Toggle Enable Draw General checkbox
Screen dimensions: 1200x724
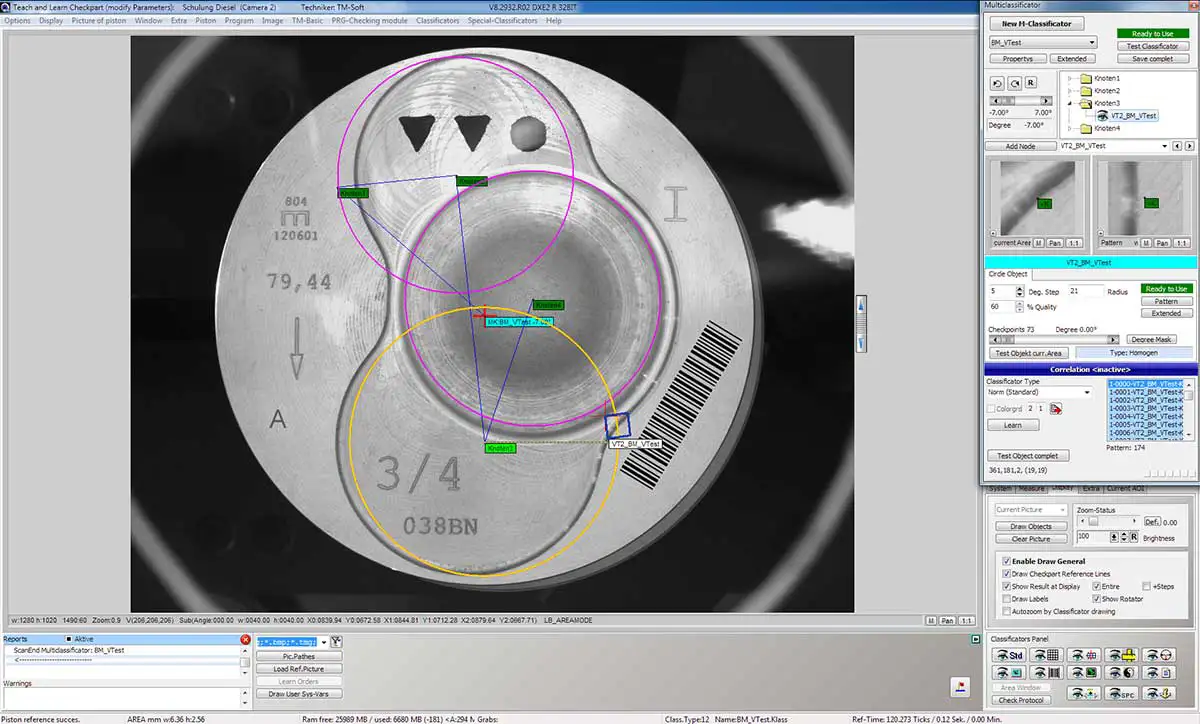pos(1006,562)
